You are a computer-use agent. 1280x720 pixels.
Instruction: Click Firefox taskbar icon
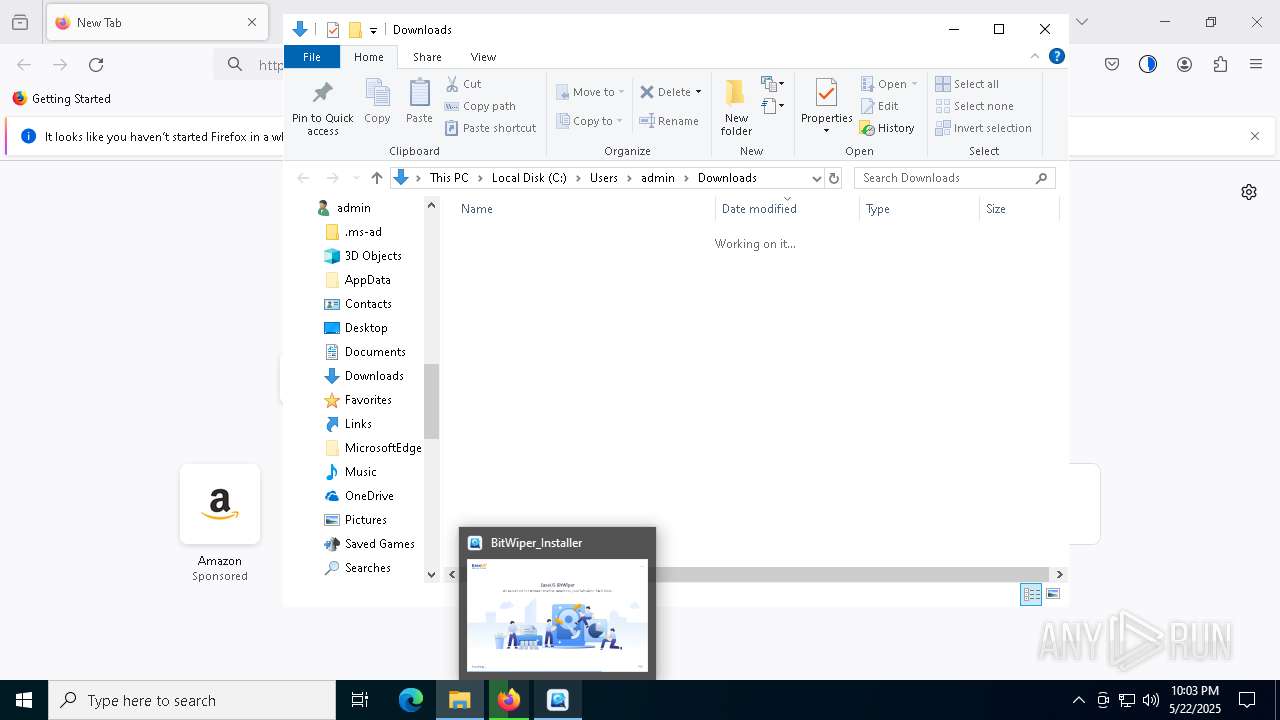pyautogui.click(x=509, y=700)
